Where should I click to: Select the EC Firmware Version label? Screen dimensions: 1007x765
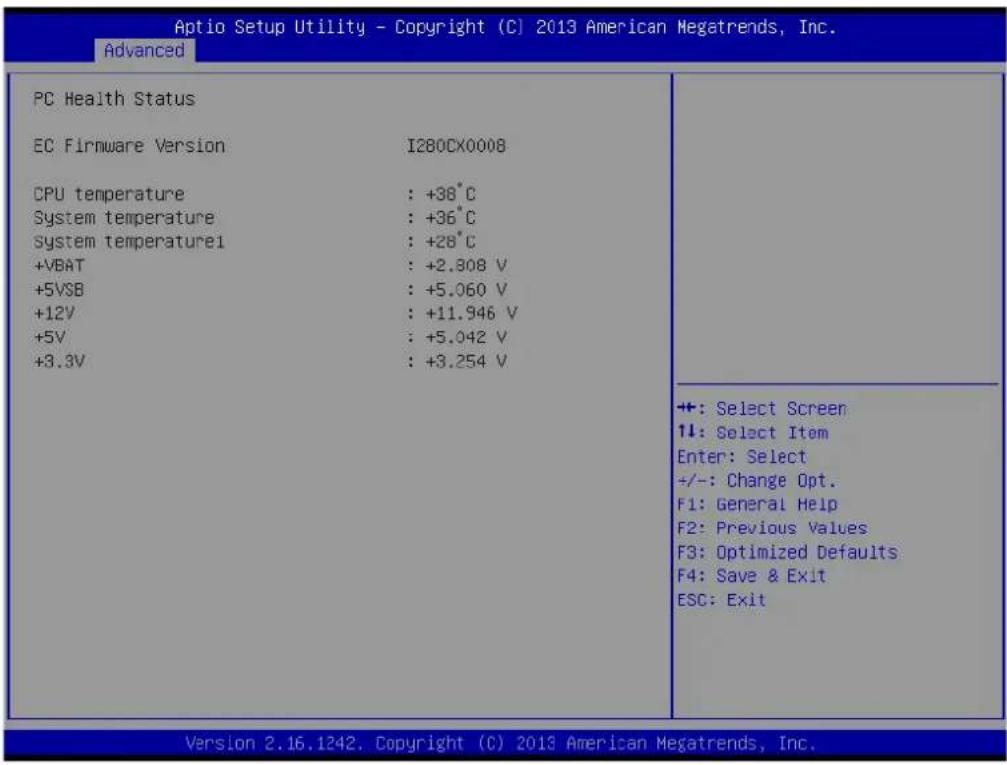tap(129, 146)
